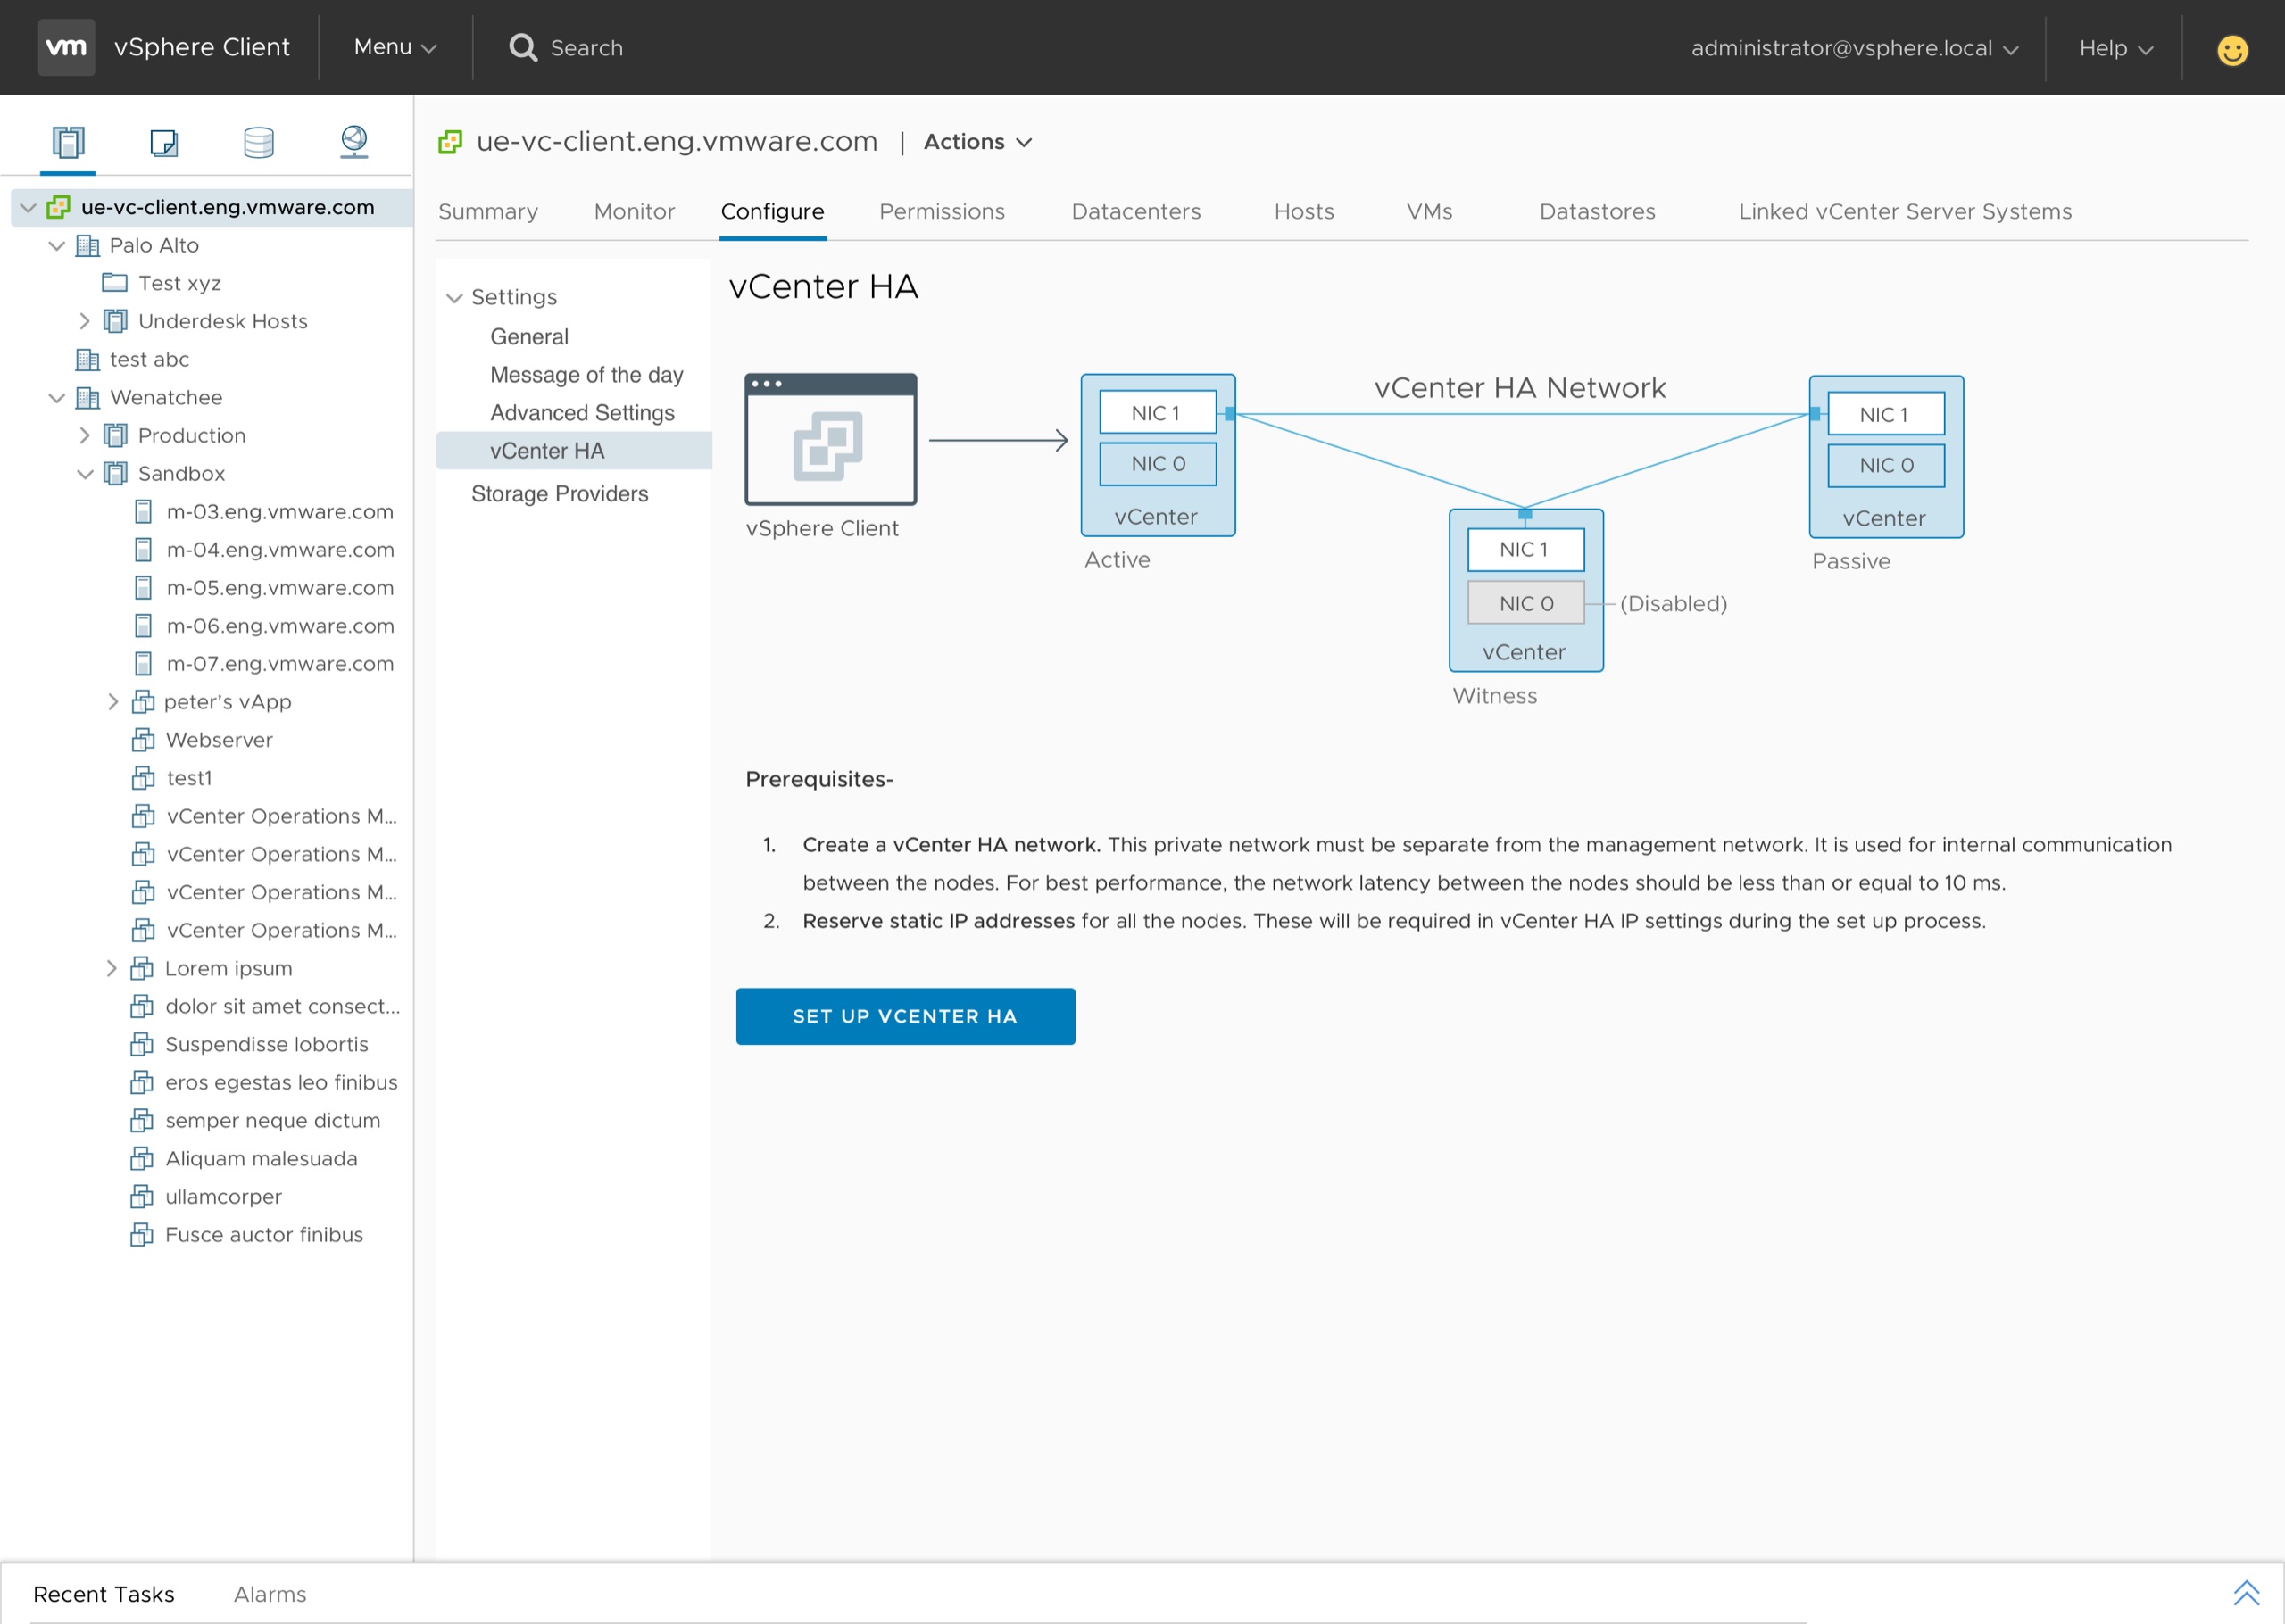Open the Actions dropdown
Viewport: 2285px width, 1624px height.
(x=977, y=142)
